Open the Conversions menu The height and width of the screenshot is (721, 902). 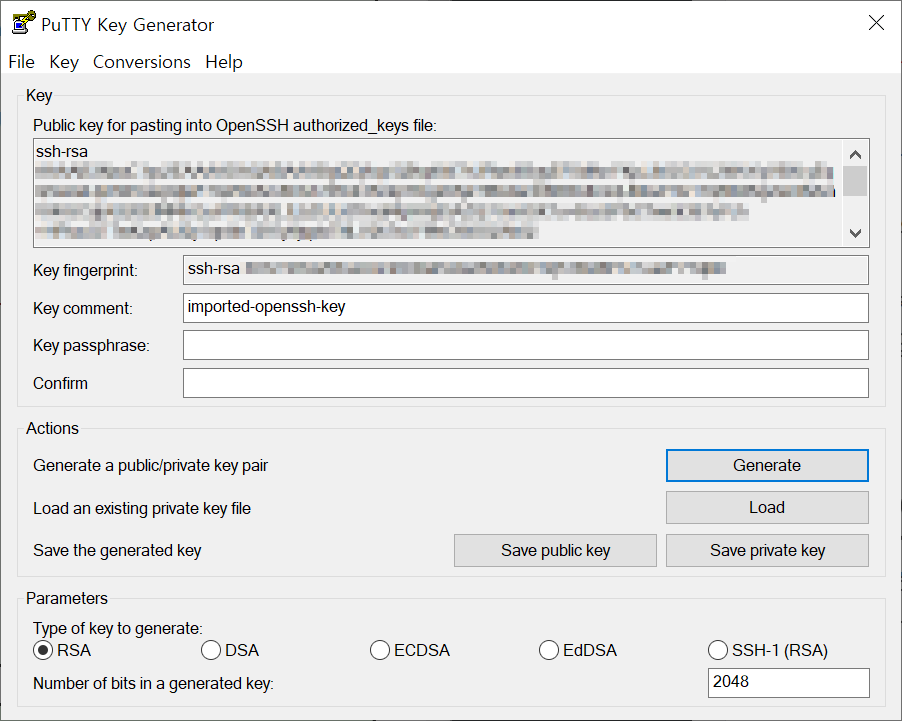[142, 62]
